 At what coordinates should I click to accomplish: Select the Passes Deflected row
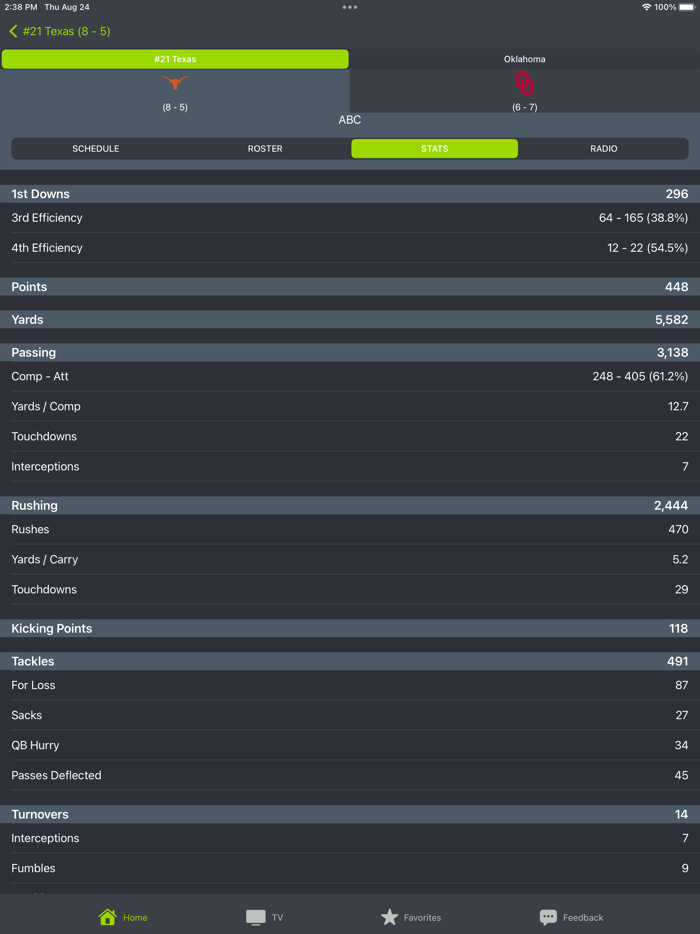pos(350,775)
